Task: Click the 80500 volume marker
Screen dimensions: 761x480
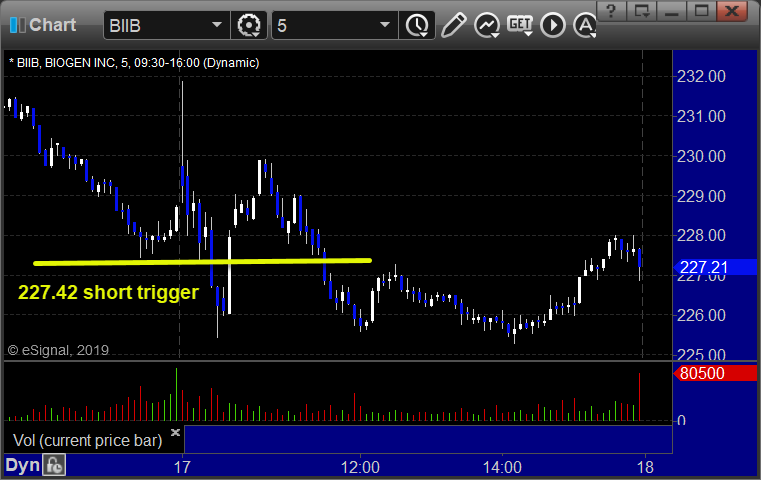Action: point(715,373)
